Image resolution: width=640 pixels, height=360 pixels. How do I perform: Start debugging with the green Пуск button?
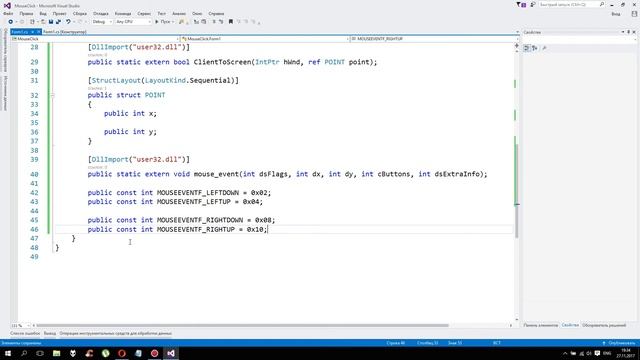coord(163,22)
